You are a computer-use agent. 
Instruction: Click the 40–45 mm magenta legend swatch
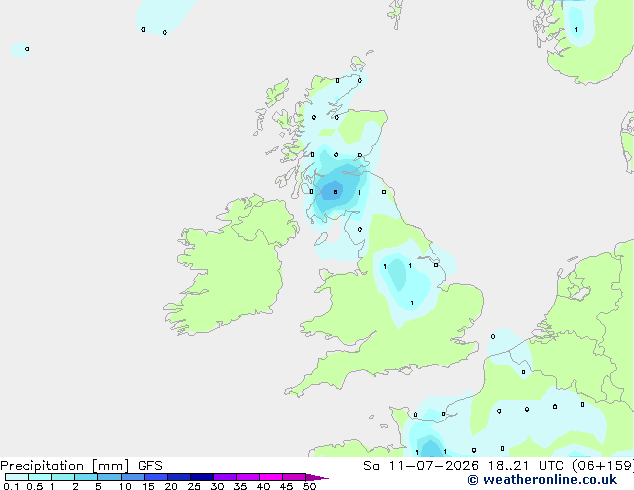tap(271, 477)
